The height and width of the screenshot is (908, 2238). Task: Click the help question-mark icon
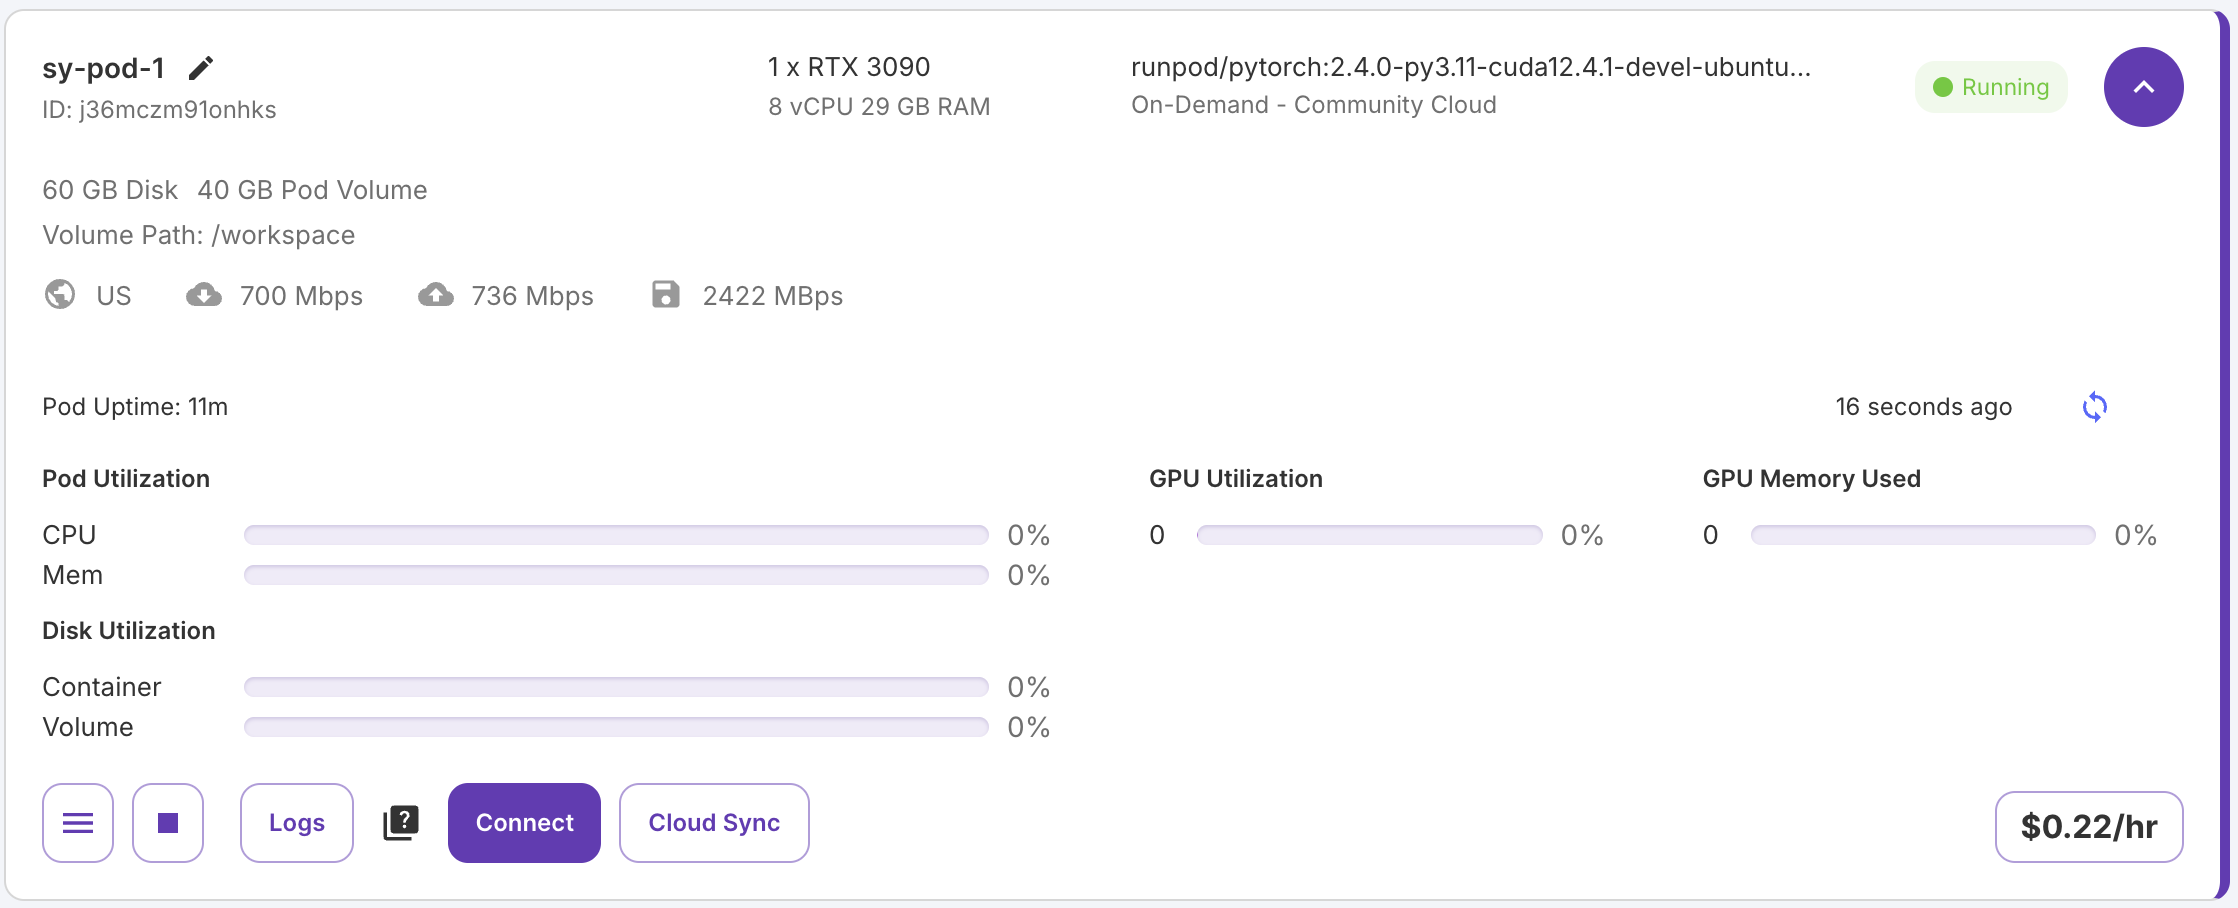[401, 823]
